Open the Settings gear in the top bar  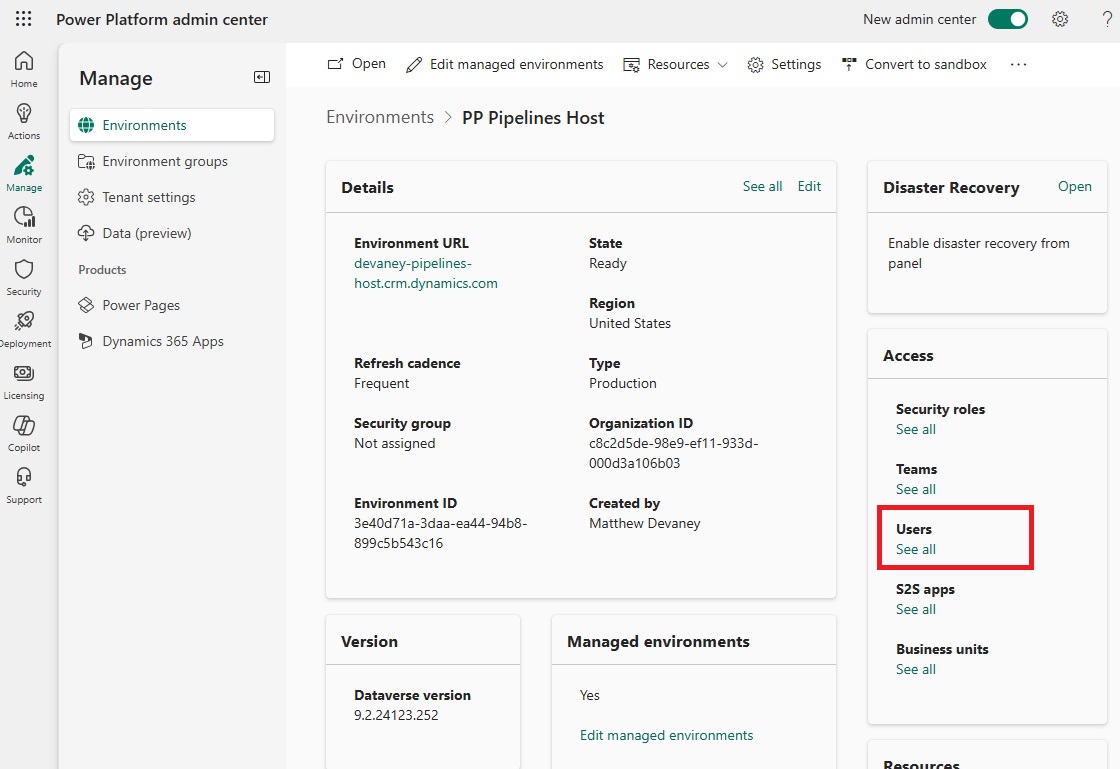pyautogui.click(x=1060, y=18)
